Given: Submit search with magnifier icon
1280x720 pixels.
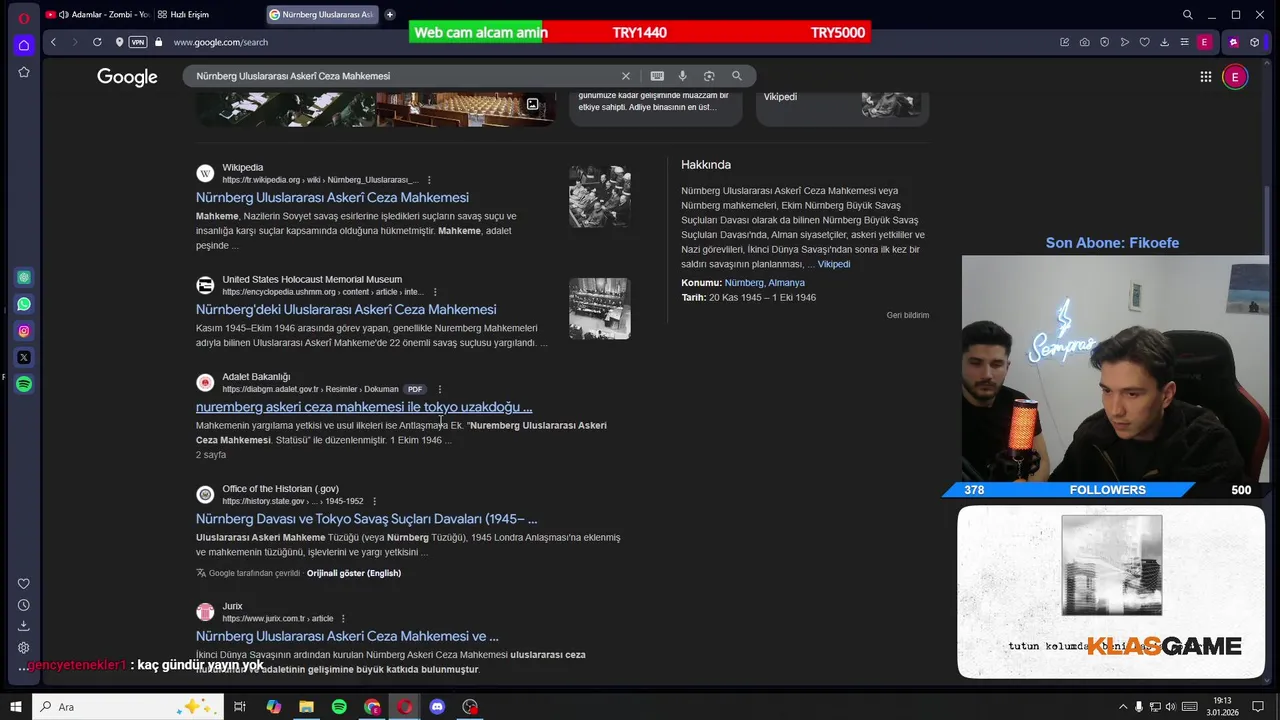Looking at the screenshot, I should click(737, 76).
